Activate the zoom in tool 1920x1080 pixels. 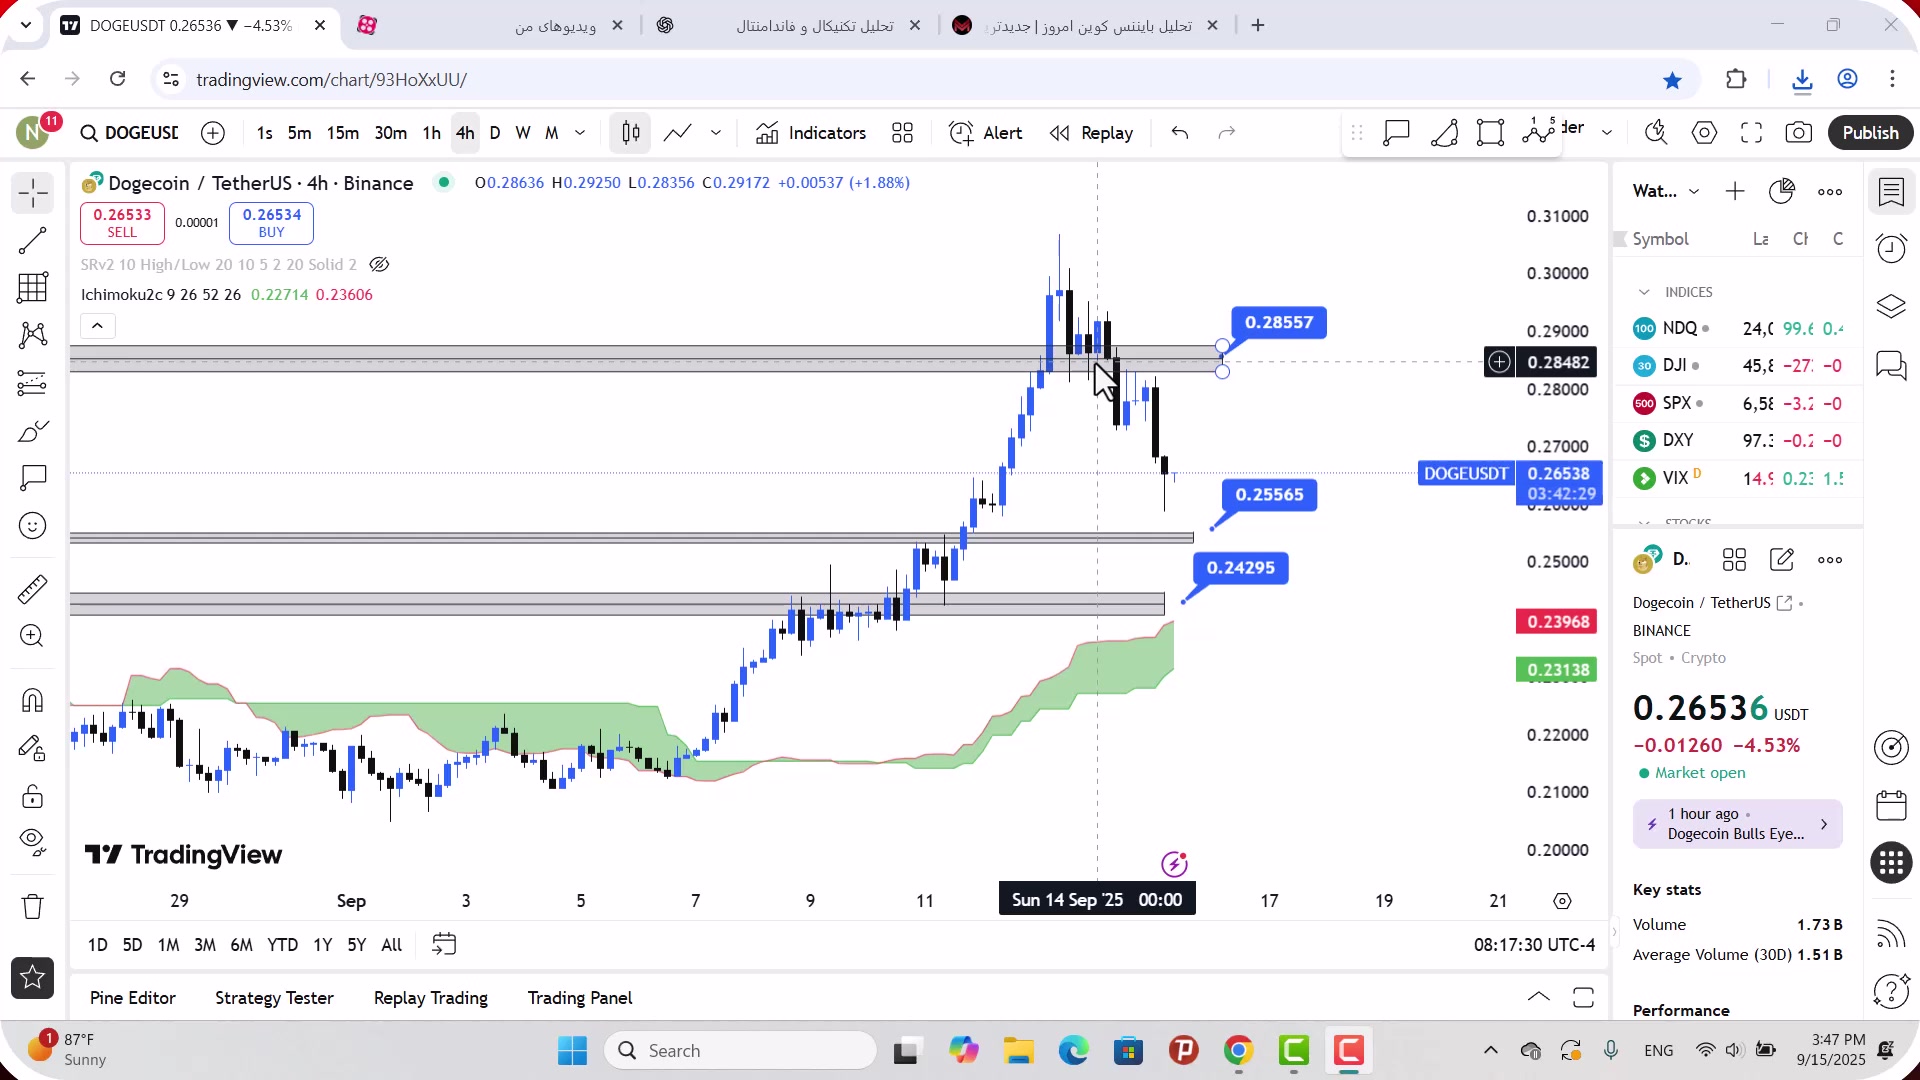[x=33, y=636]
